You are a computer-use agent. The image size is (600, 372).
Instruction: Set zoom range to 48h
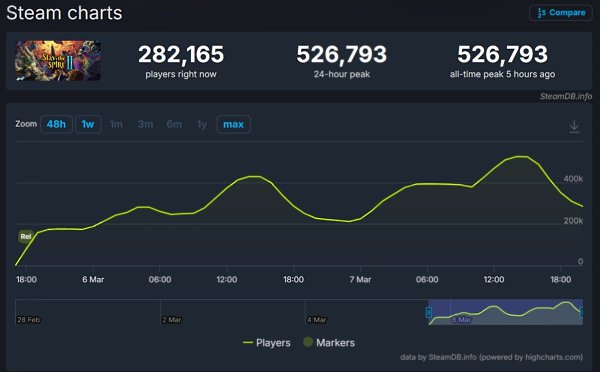click(x=56, y=124)
